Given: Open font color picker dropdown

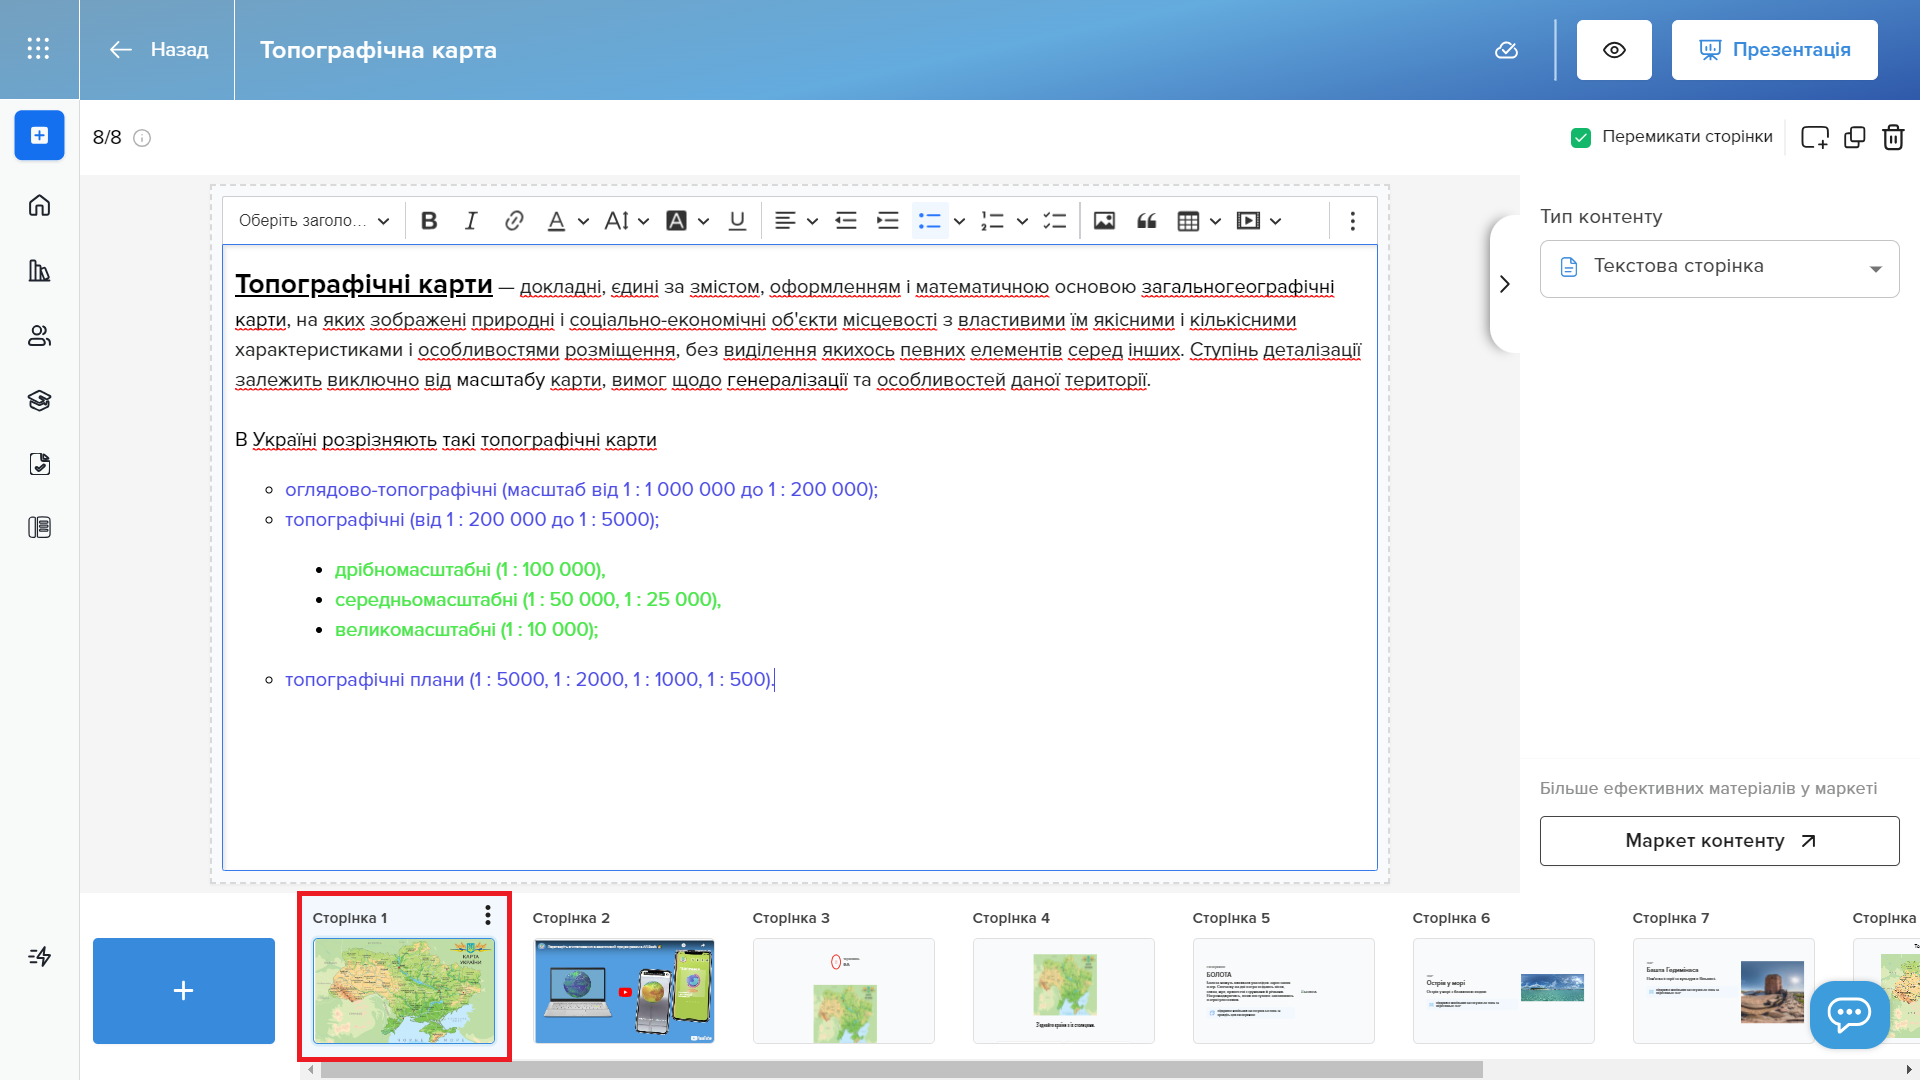Looking at the screenshot, I should (583, 221).
